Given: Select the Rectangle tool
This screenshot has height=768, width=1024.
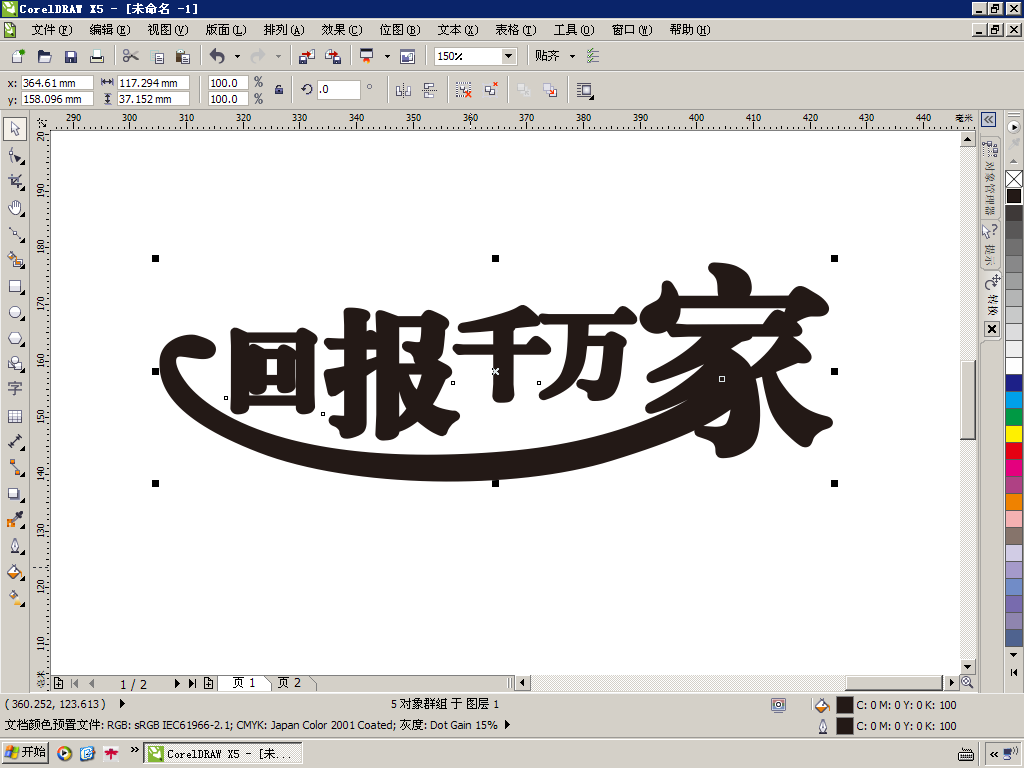Looking at the screenshot, I should [15, 286].
